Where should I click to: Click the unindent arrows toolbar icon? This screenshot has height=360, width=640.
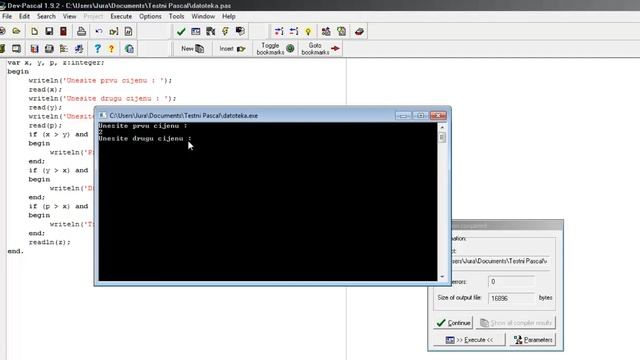pyautogui.click(x=294, y=31)
